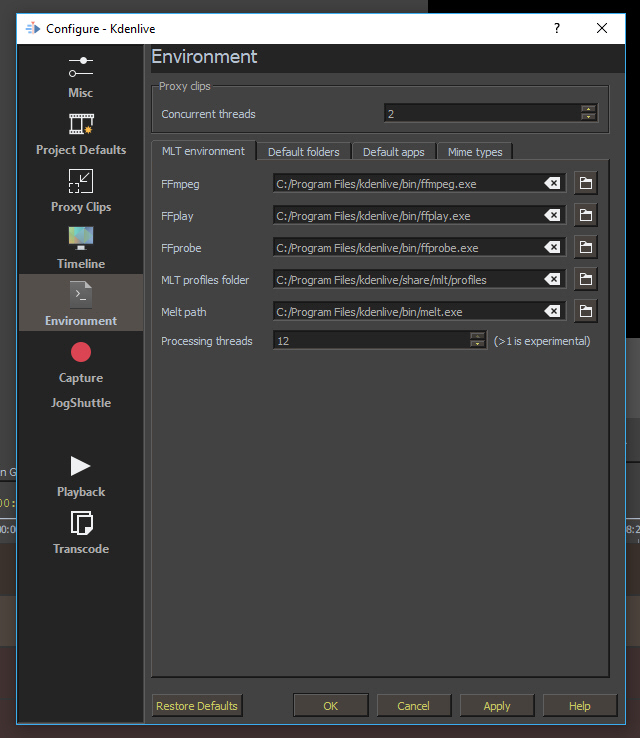Browse for the FFprobe executable

(x=585, y=247)
